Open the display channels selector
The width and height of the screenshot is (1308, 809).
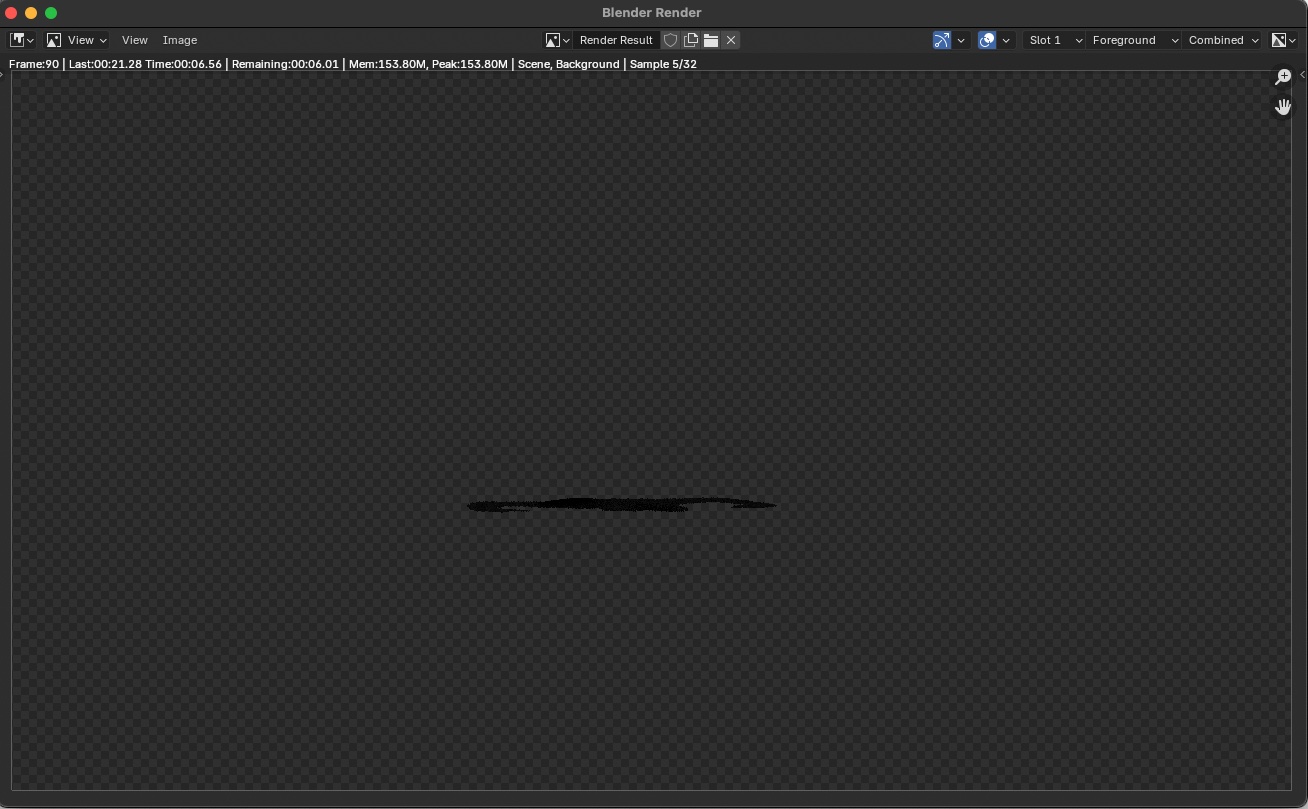[x=1283, y=40]
